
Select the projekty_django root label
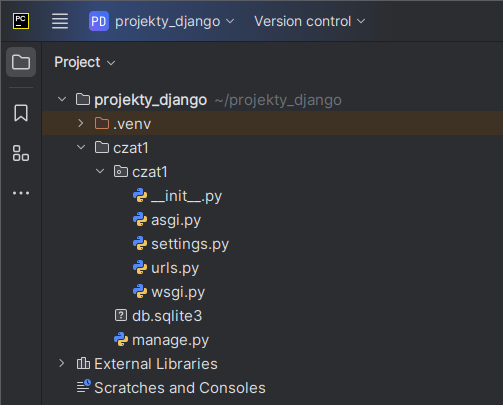(x=151, y=100)
